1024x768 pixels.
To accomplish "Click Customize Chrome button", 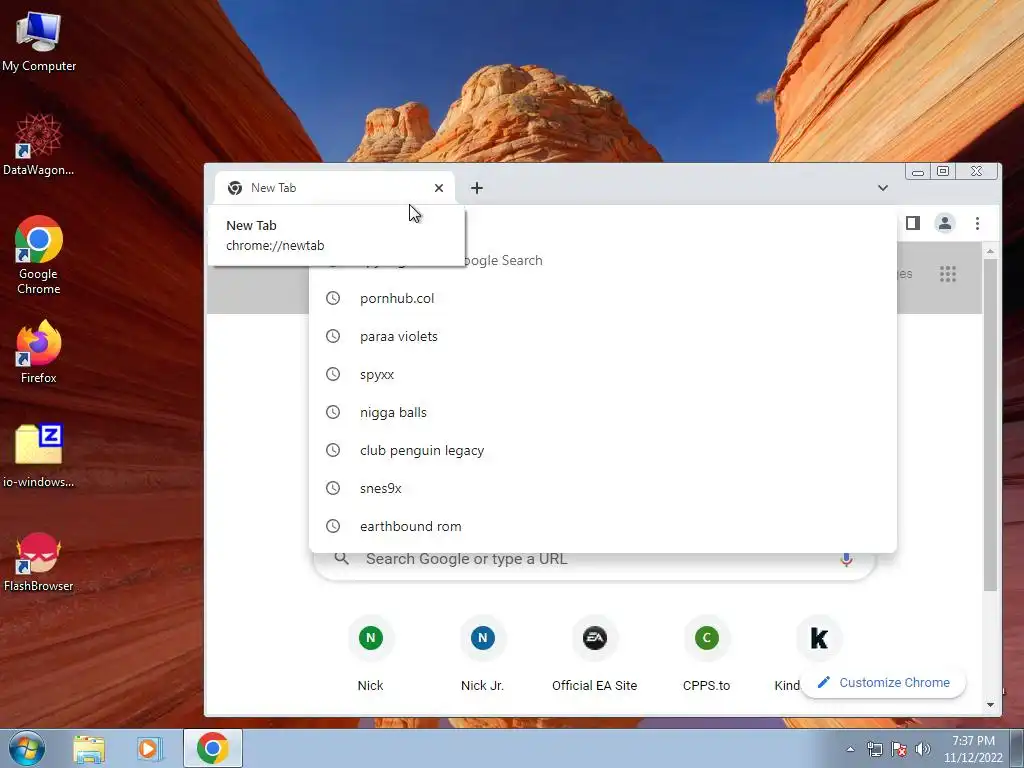I will tap(883, 682).
